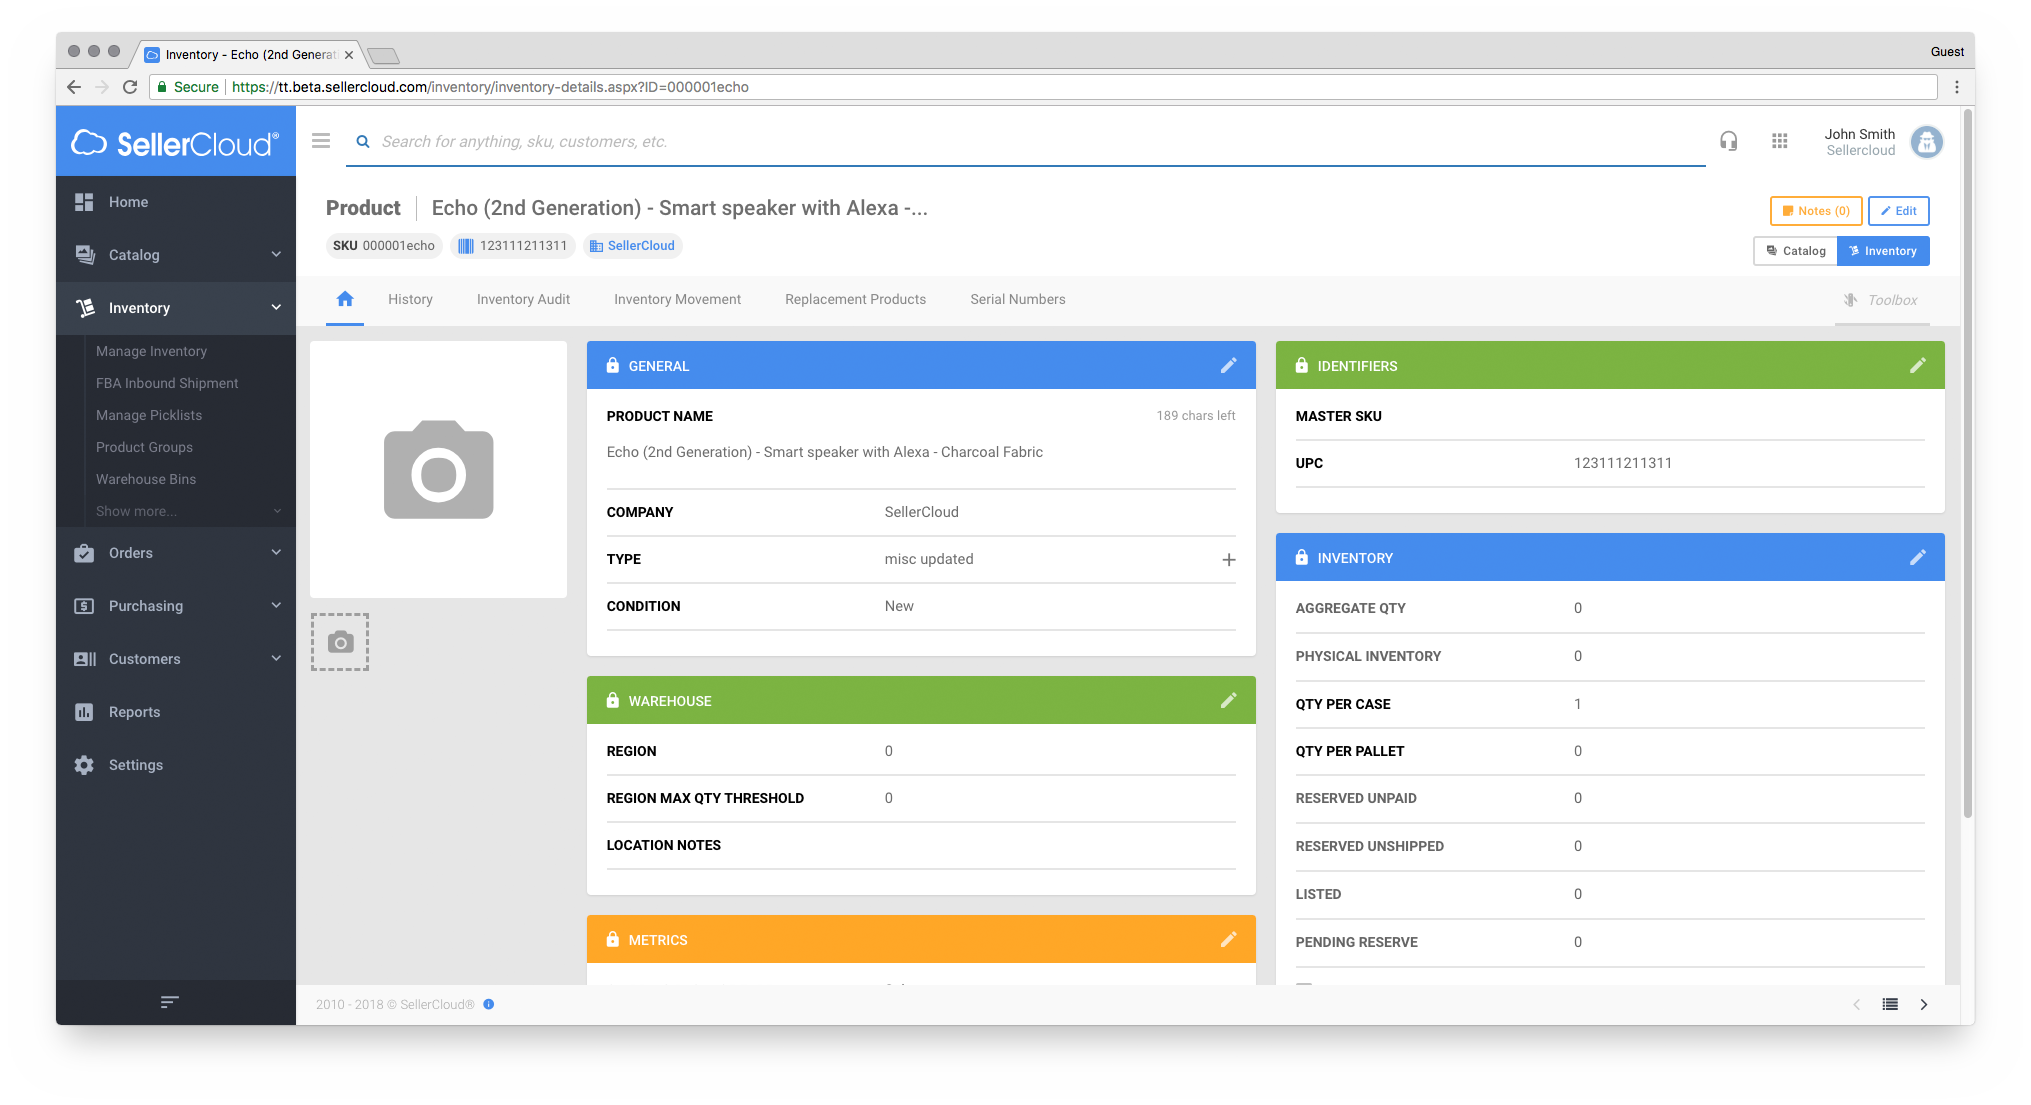
Task: Click the plus icon in the Type row
Action: [1229, 560]
